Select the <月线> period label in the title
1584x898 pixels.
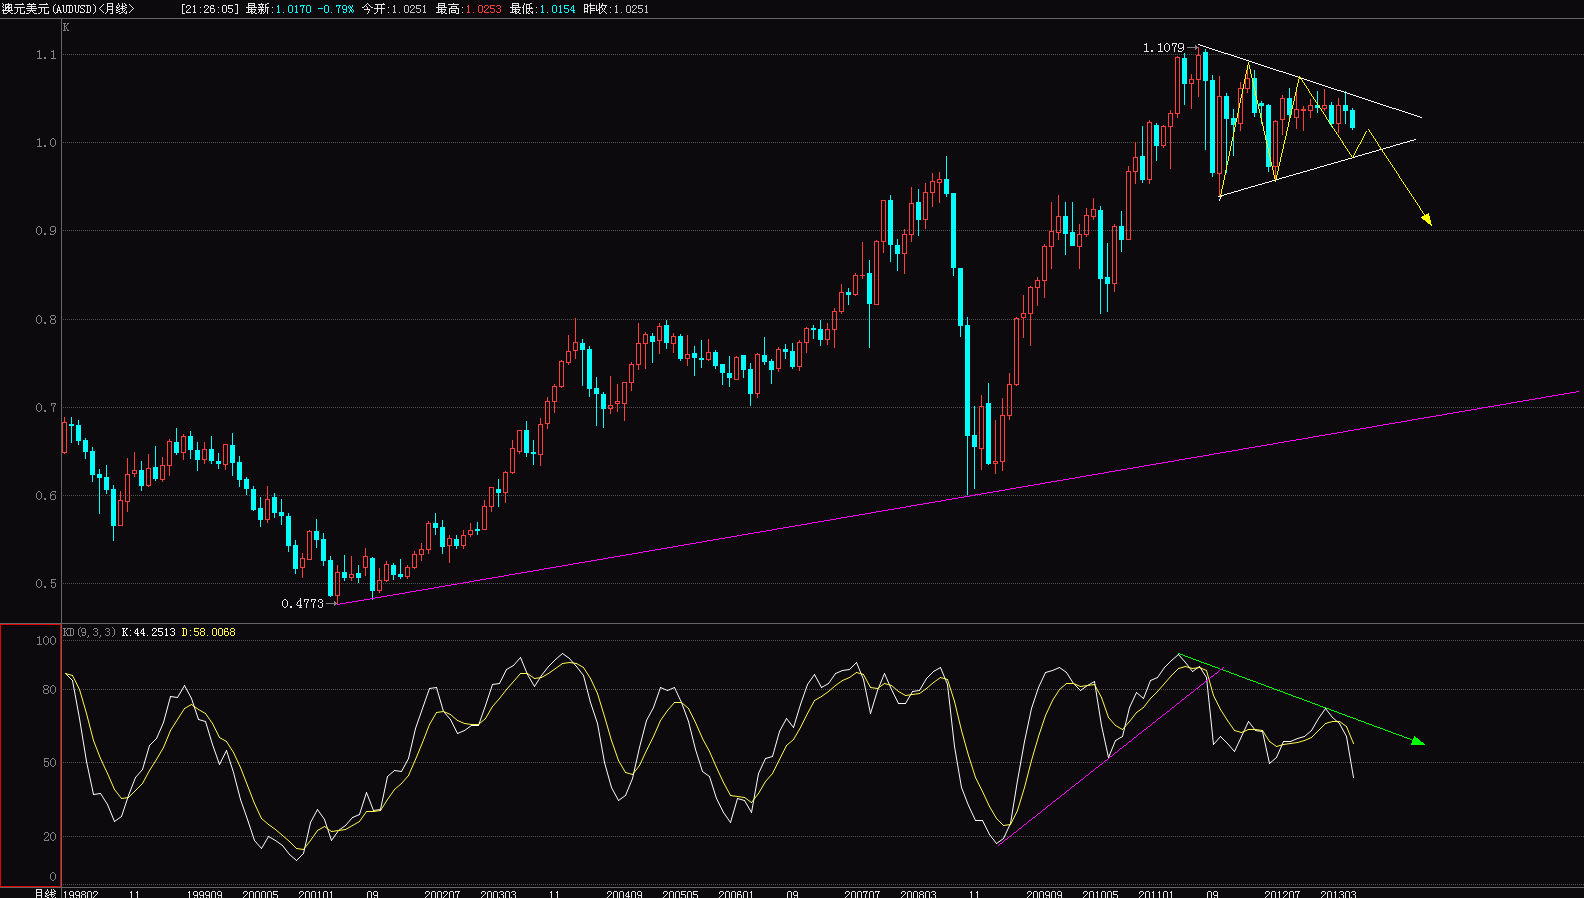(x=116, y=9)
